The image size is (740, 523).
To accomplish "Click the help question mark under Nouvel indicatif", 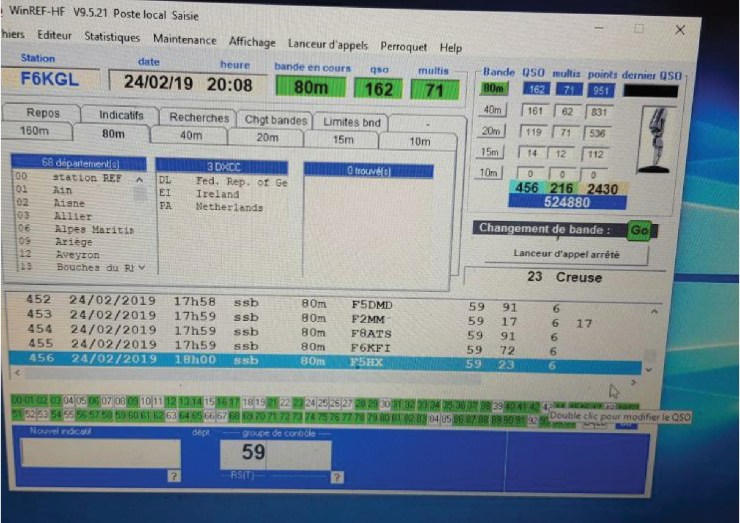I will point(173,476).
